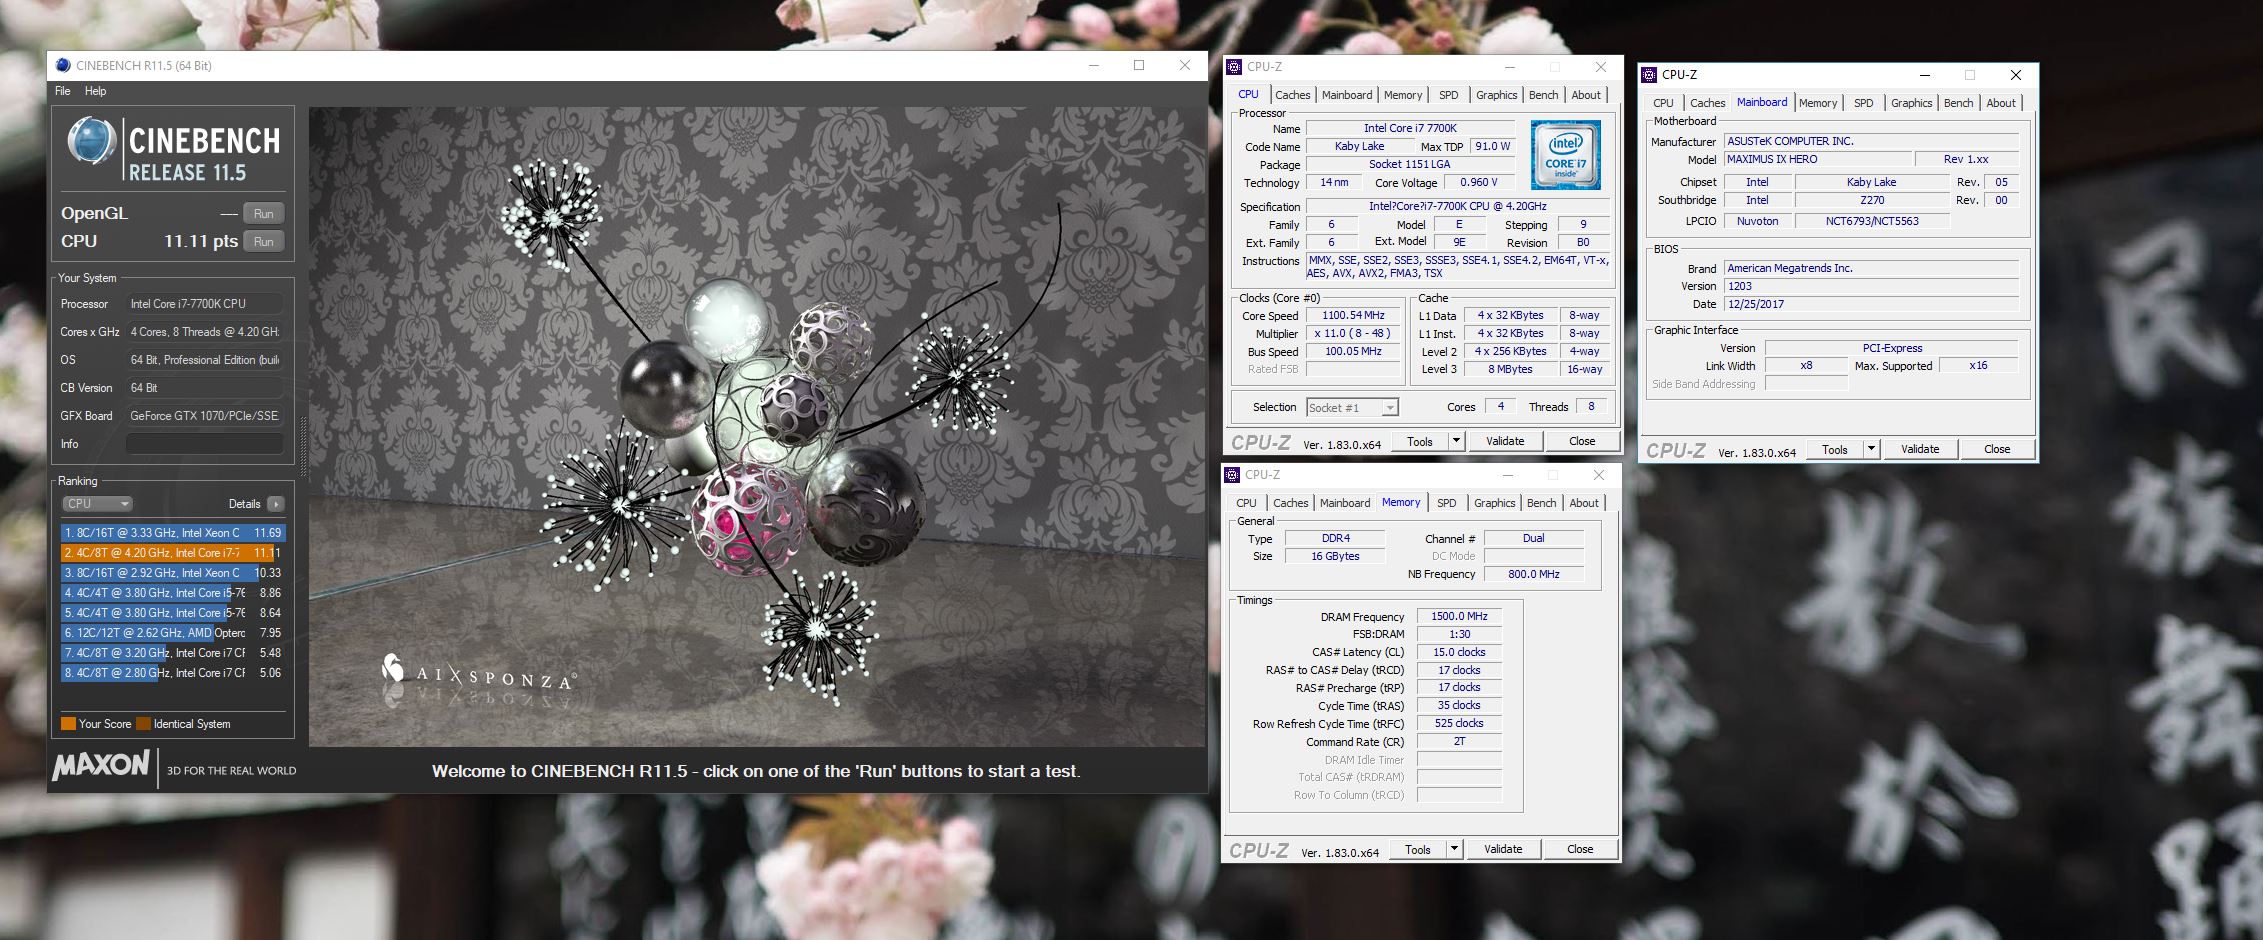The width and height of the screenshot is (2263, 940).
Task: Select ranking entry 8C/16T @ 2.92 GHz Xeon
Action: pos(173,573)
